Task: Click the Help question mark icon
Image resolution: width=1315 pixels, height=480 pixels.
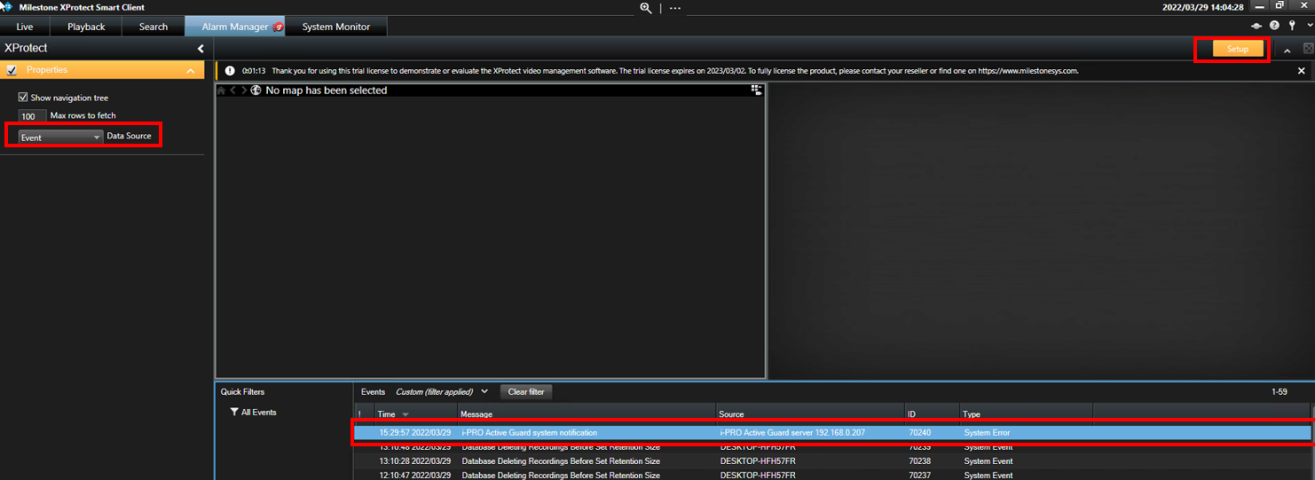Action: coord(1274,26)
